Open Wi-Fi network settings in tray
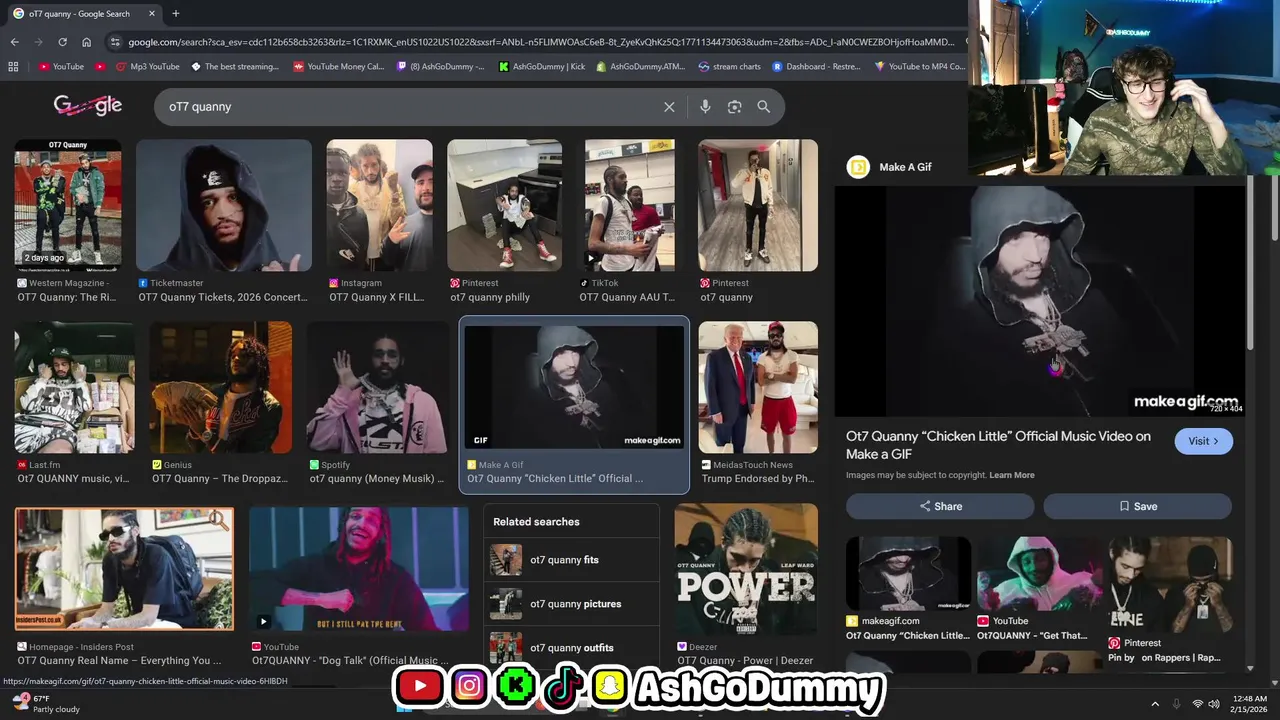Viewport: 1280px width, 720px height. (x=1198, y=704)
